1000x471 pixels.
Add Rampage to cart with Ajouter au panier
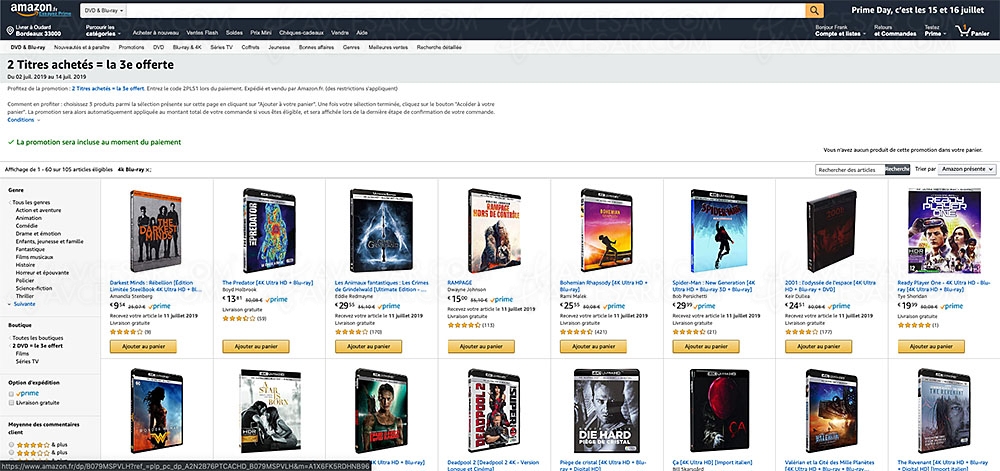[x=481, y=346]
